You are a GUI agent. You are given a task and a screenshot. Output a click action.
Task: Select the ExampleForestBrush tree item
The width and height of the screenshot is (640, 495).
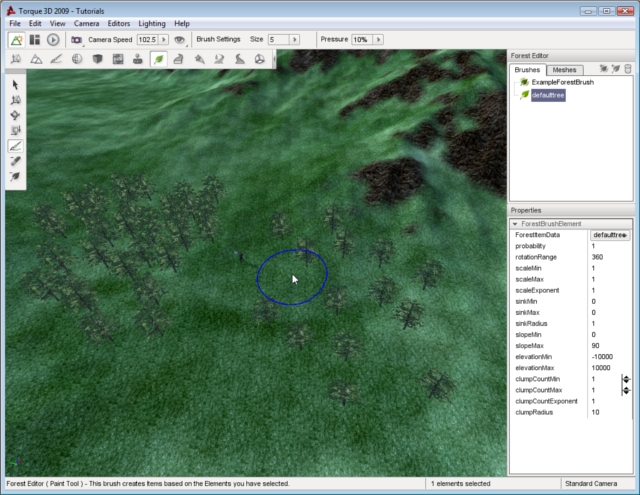point(562,82)
